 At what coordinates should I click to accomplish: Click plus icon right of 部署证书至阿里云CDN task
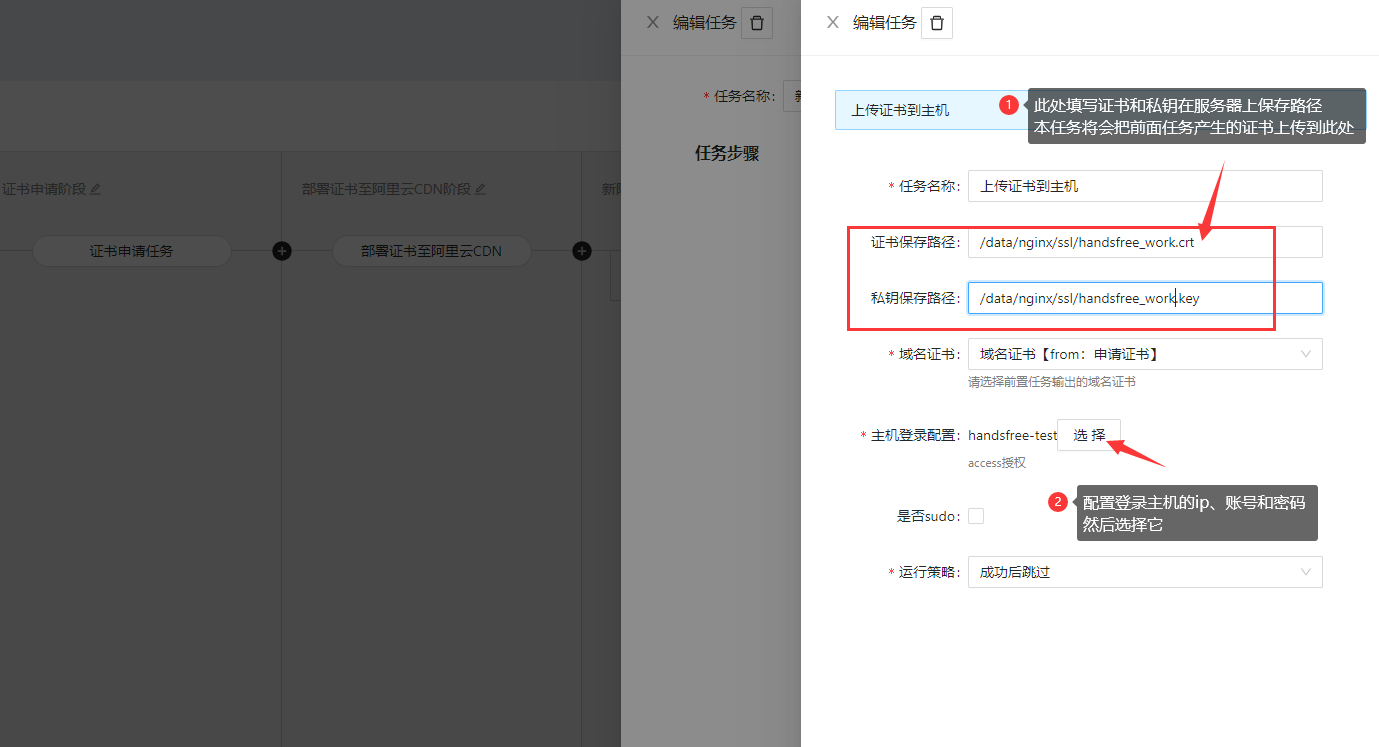(x=582, y=251)
